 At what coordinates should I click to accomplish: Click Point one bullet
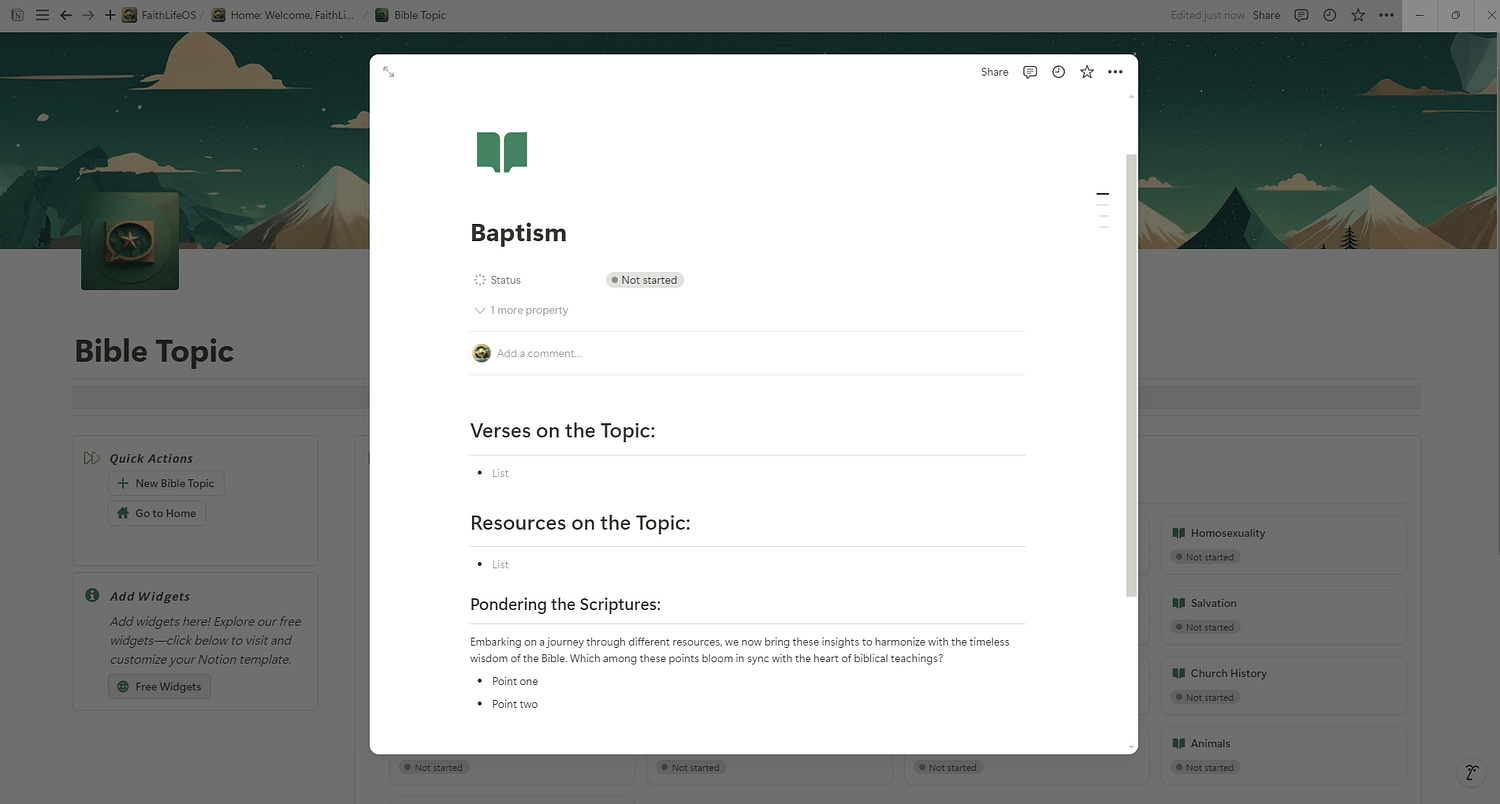click(515, 681)
